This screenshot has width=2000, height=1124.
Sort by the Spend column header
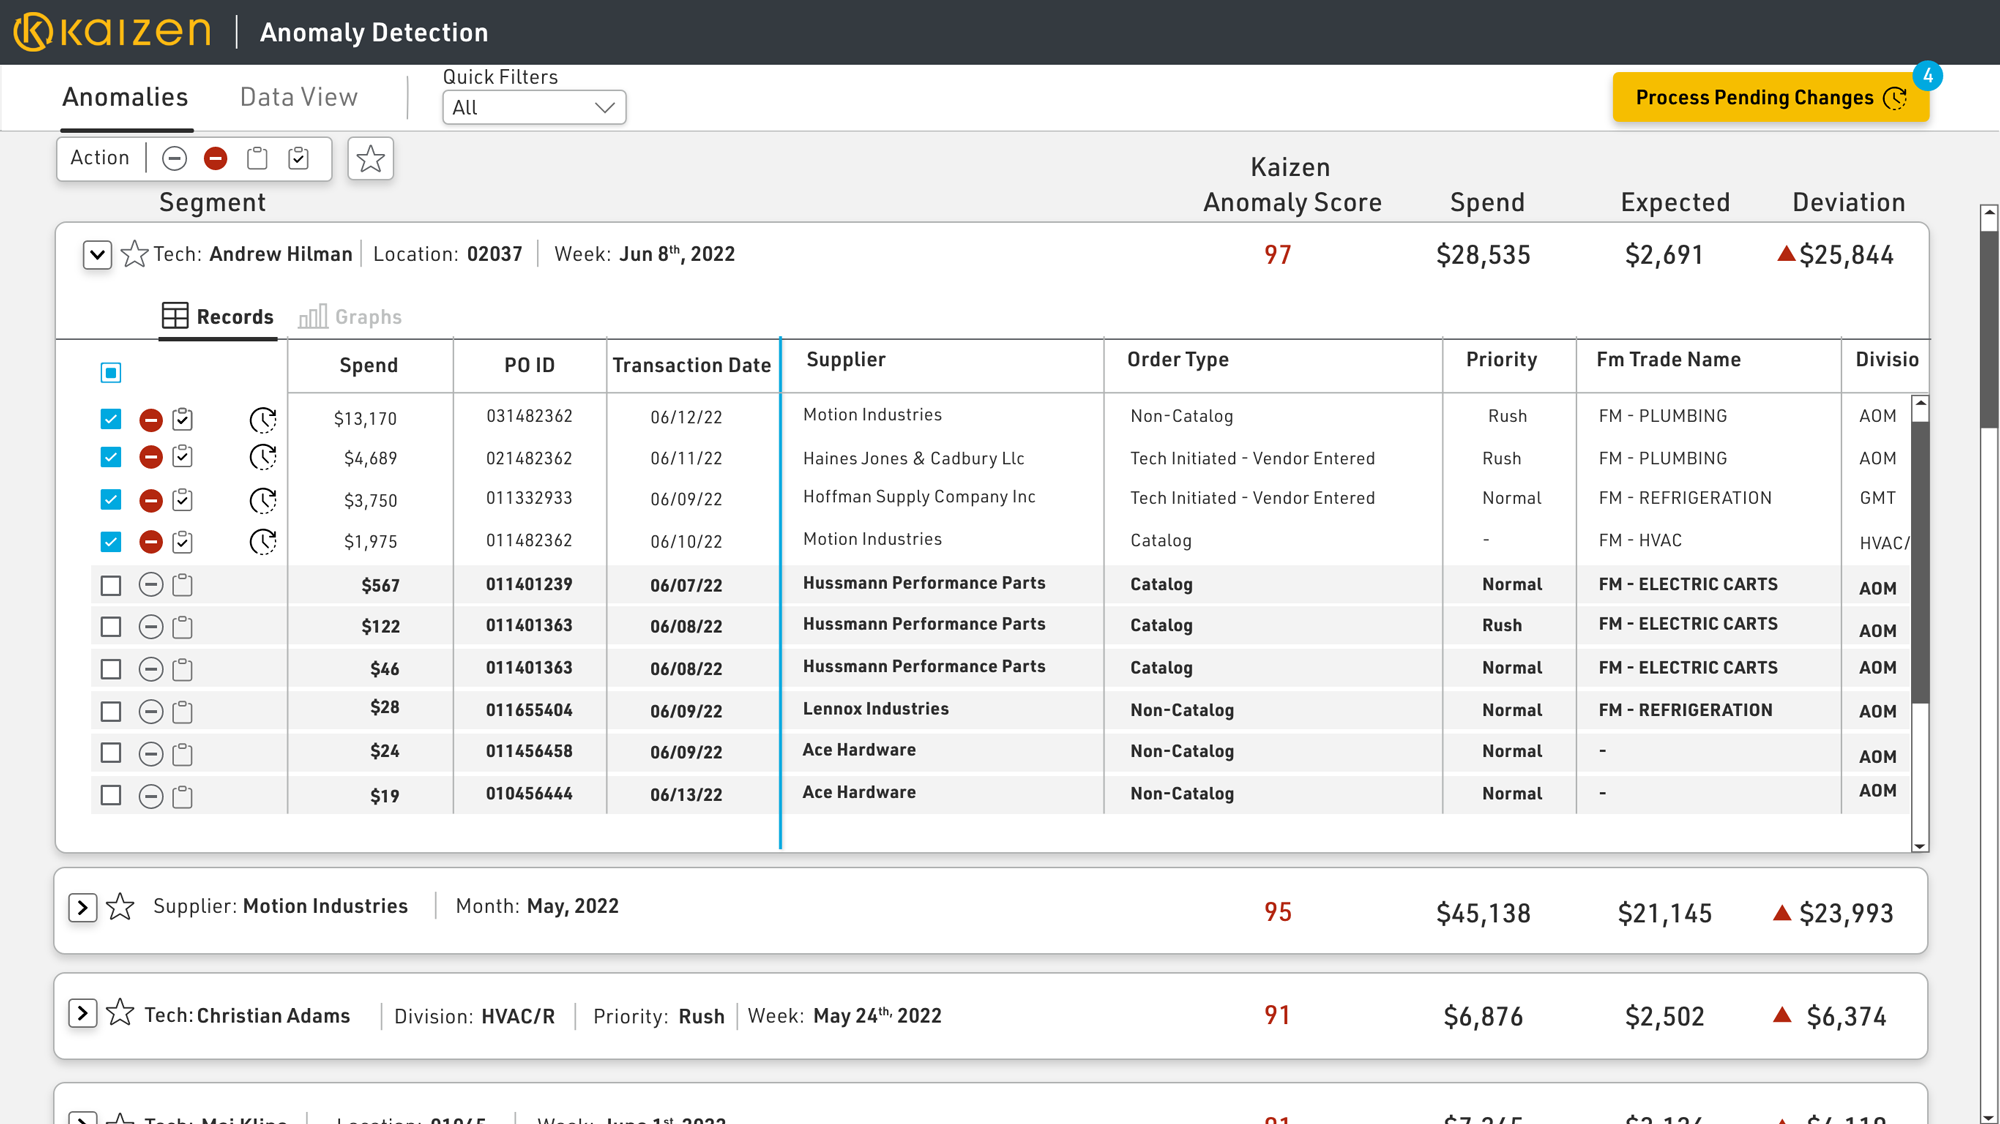point(369,365)
